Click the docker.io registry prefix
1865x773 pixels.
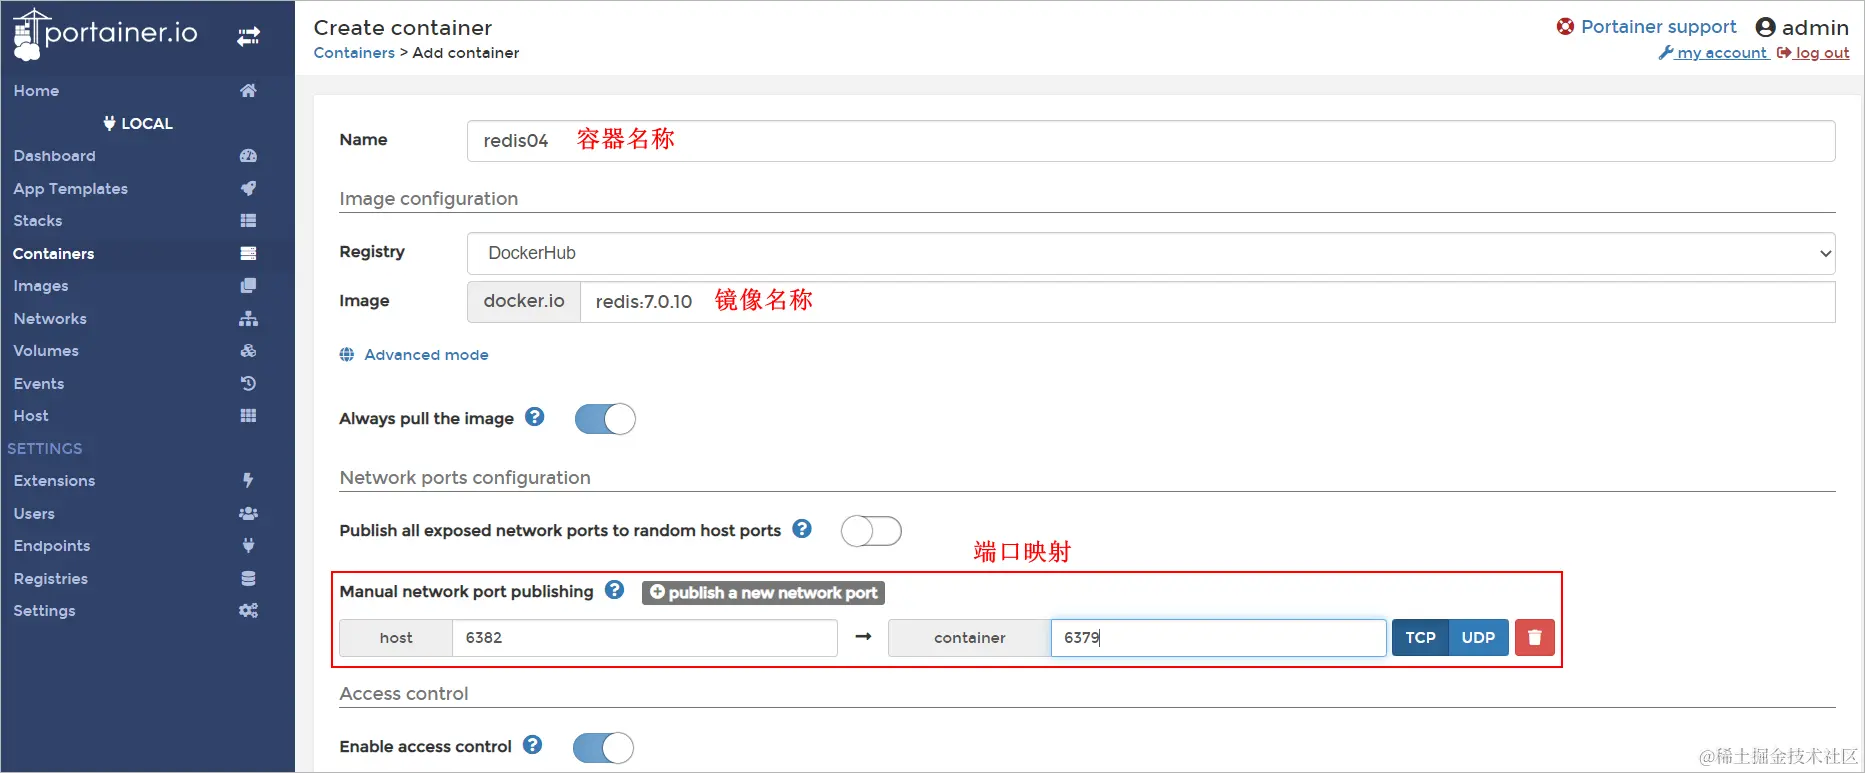524,302
